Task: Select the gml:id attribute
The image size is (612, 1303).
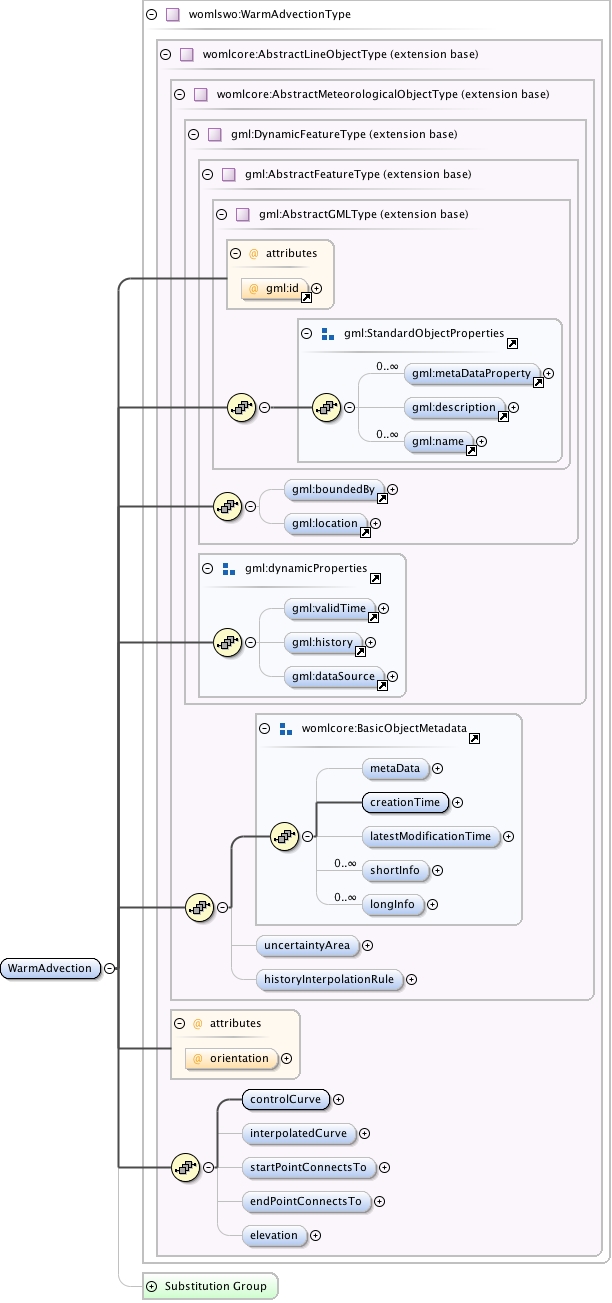Action: [x=274, y=289]
